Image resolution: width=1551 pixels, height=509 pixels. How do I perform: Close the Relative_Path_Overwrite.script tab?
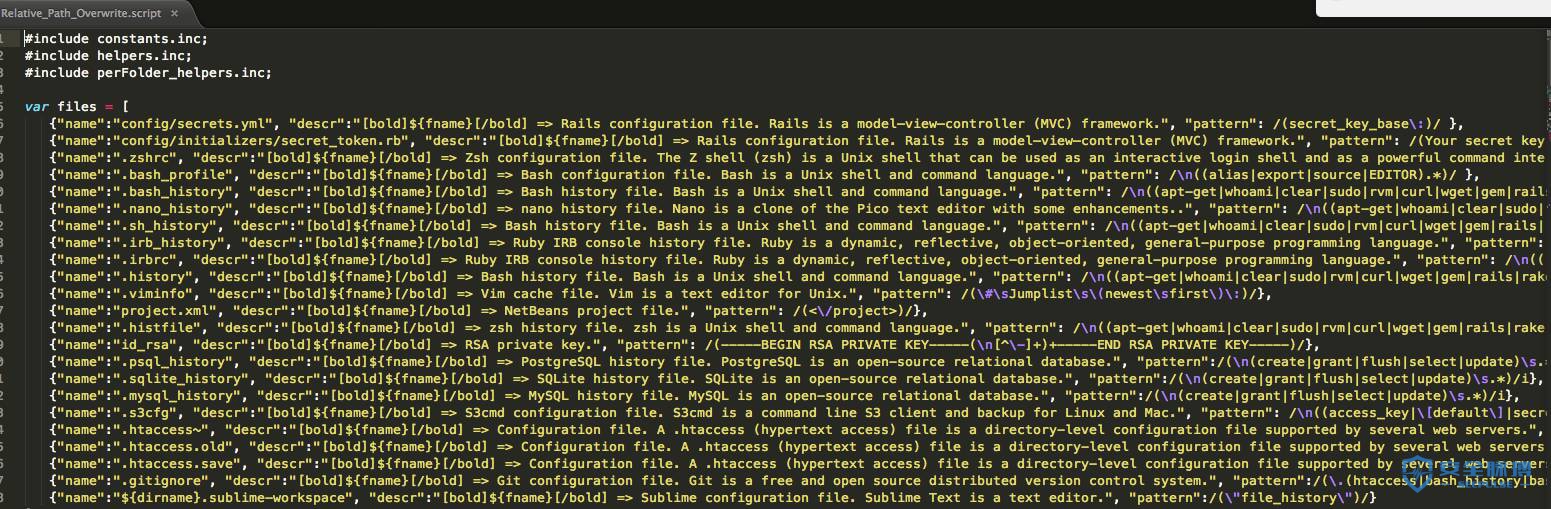[173, 12]
